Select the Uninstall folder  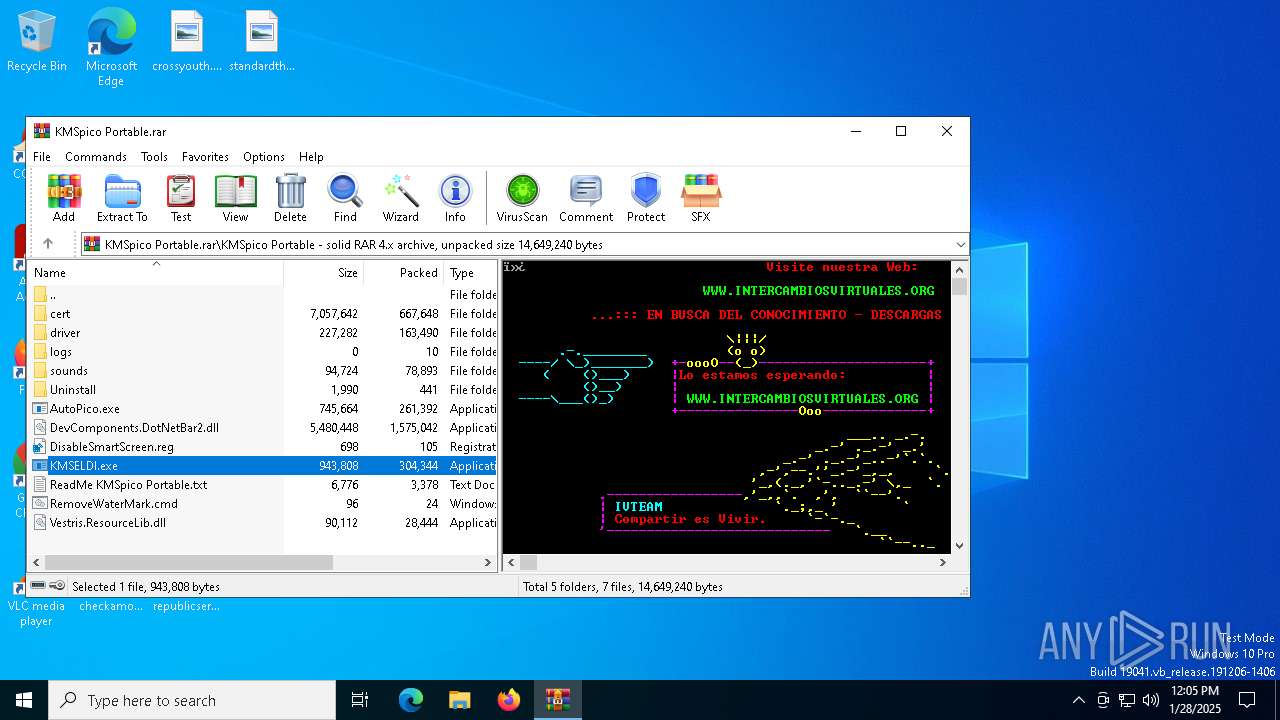(x=263, y=390)
